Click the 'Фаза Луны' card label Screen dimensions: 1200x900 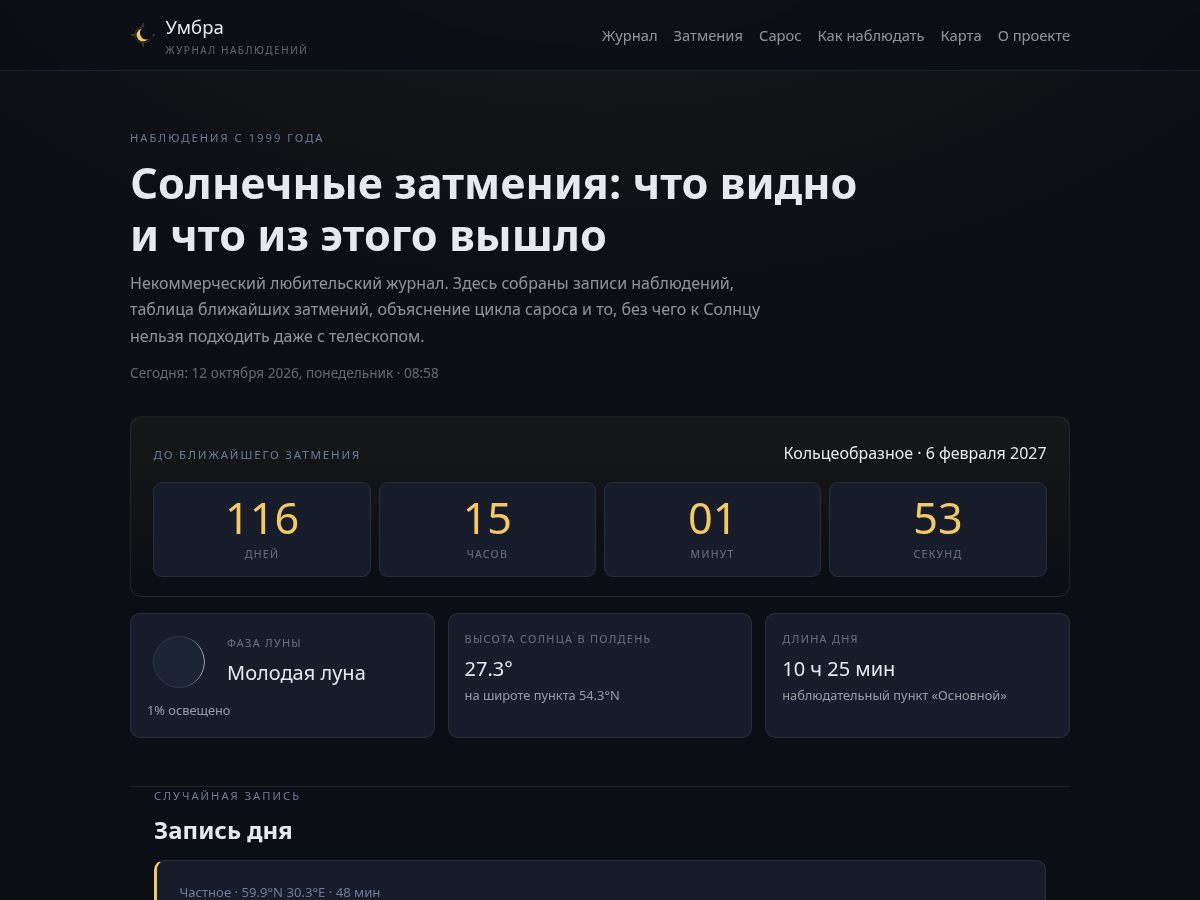[264, 643]
